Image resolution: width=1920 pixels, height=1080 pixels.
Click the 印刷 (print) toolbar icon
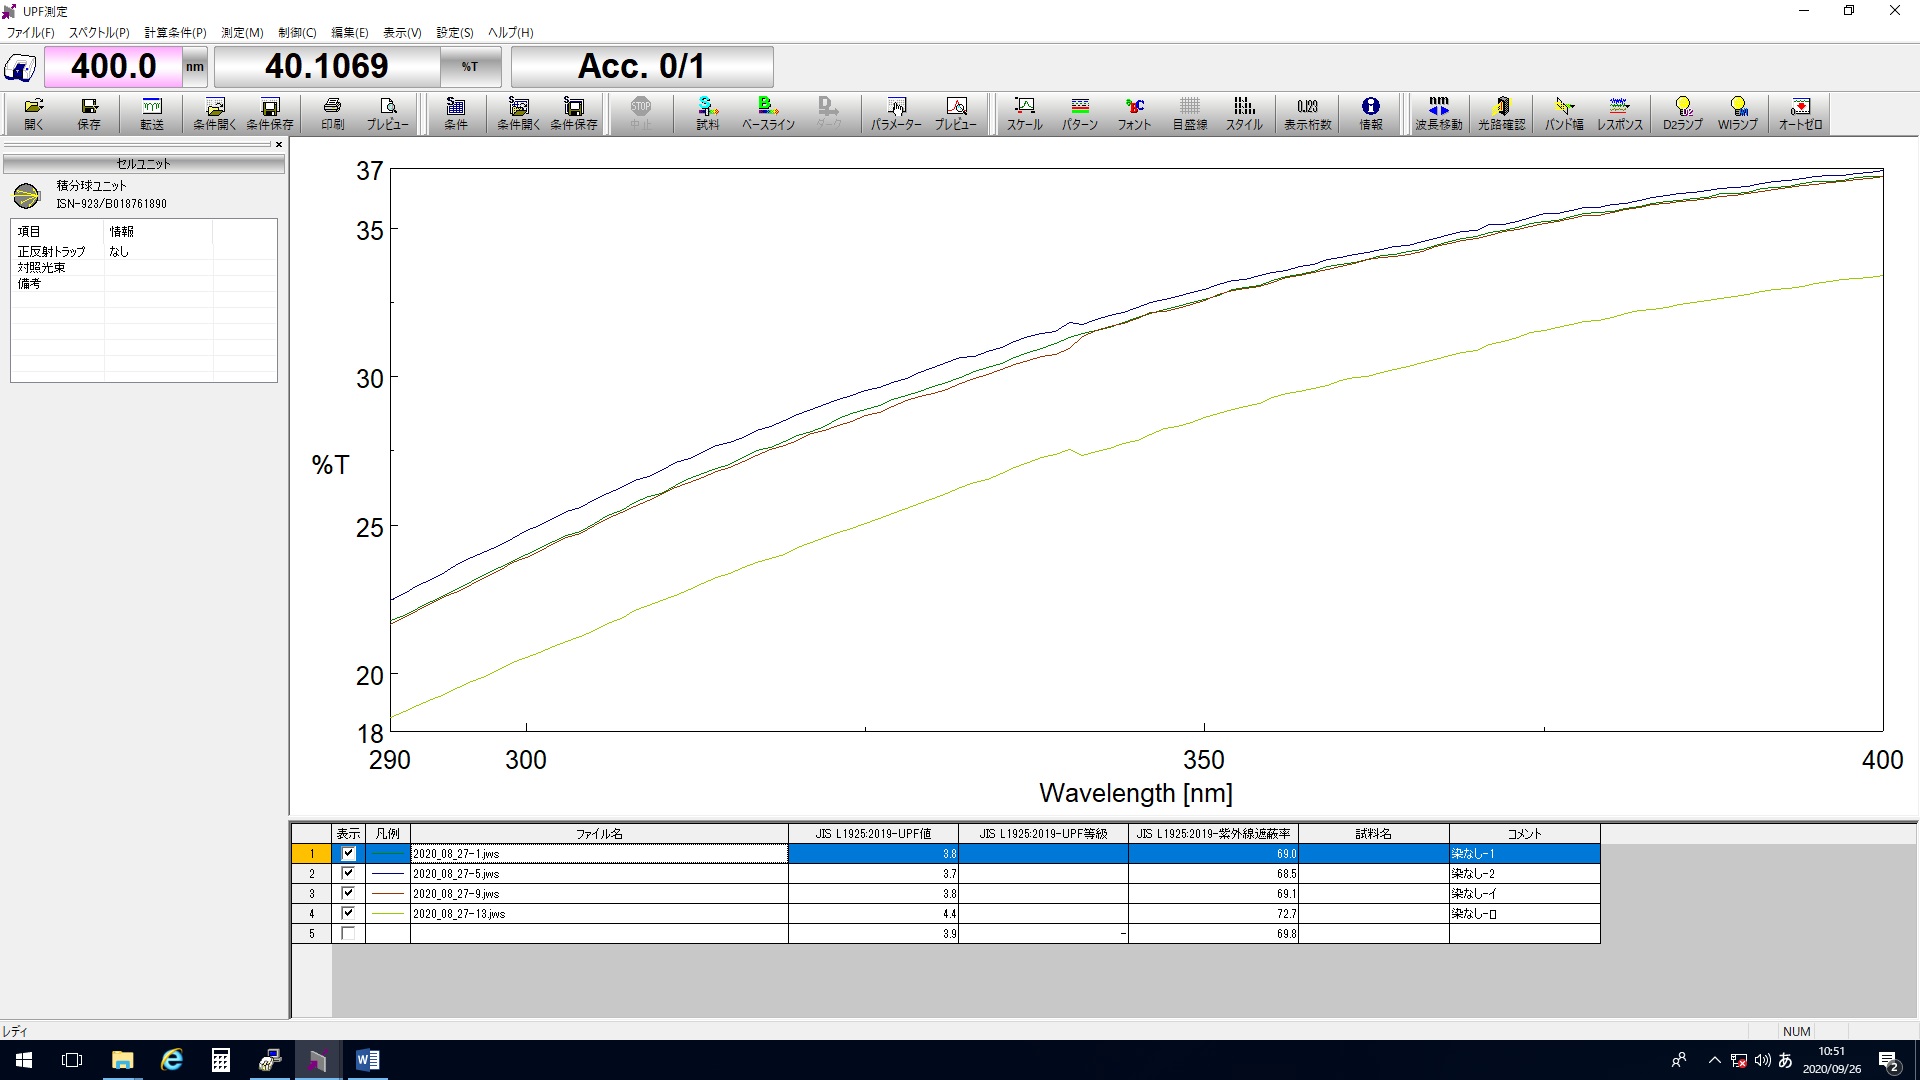pyautogui.click(x=332, y=113)
